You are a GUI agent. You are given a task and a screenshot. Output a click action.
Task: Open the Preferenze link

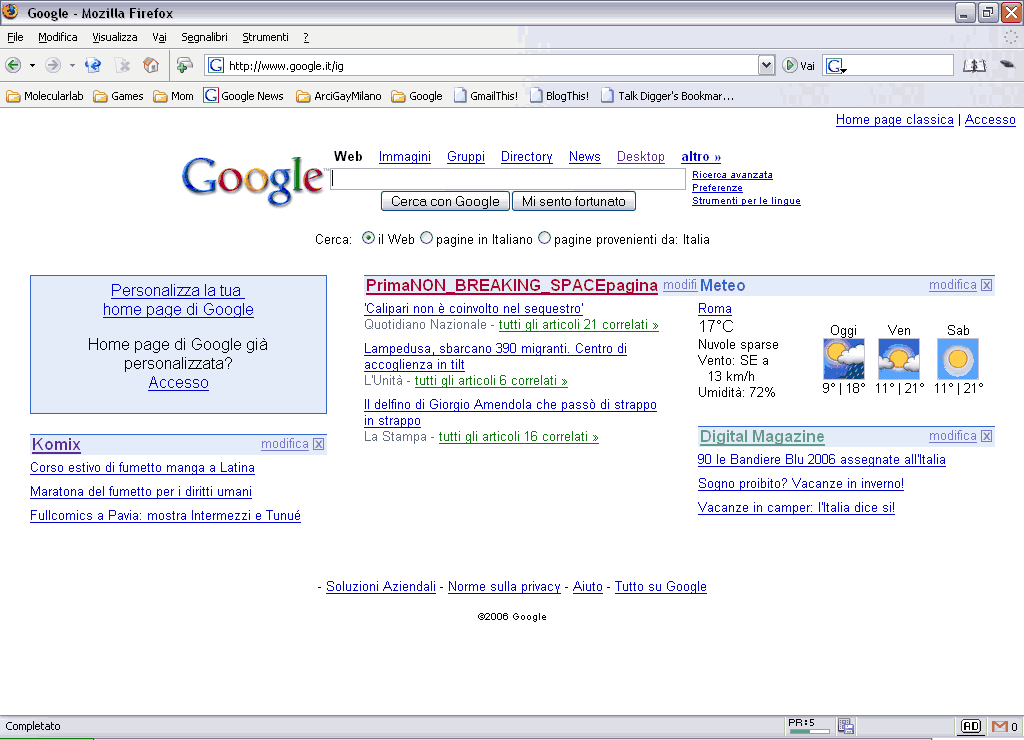[717, 187]
